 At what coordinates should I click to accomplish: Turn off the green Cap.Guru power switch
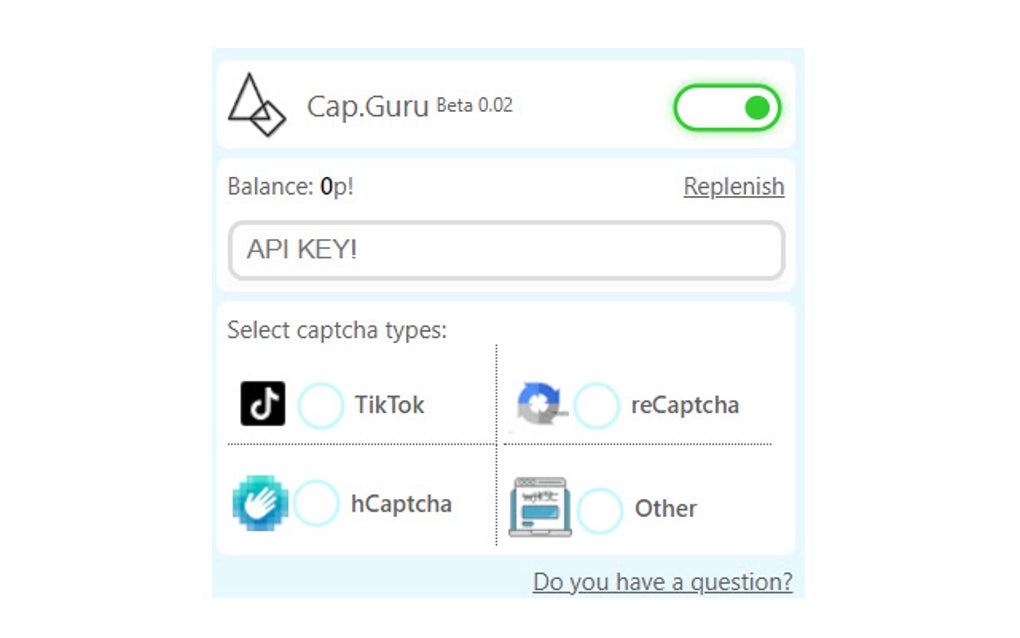(727, 108)
